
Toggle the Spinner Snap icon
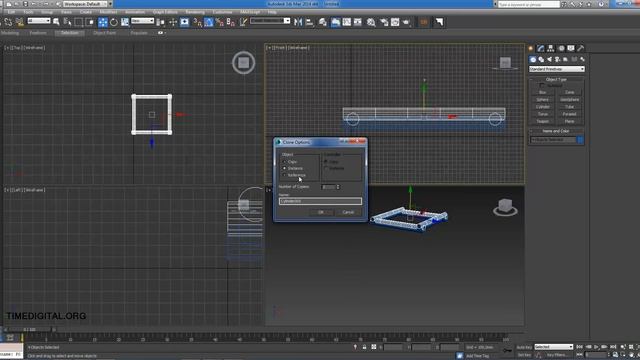point(231,22)
